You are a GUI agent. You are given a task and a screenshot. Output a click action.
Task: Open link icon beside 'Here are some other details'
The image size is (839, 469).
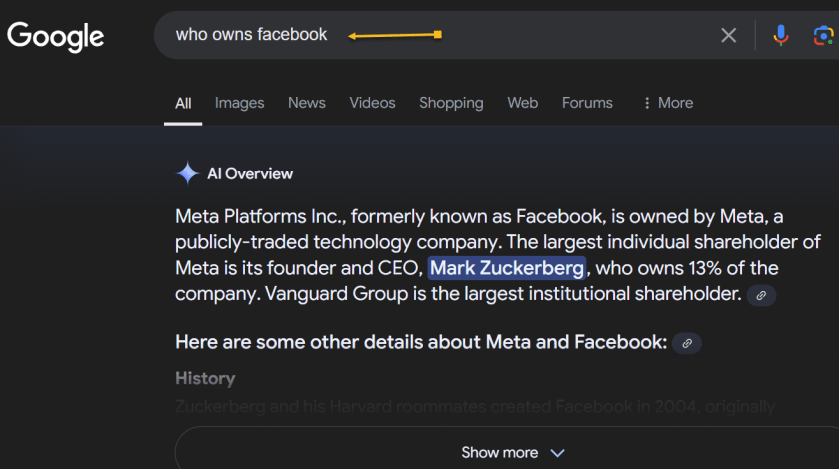687,343
